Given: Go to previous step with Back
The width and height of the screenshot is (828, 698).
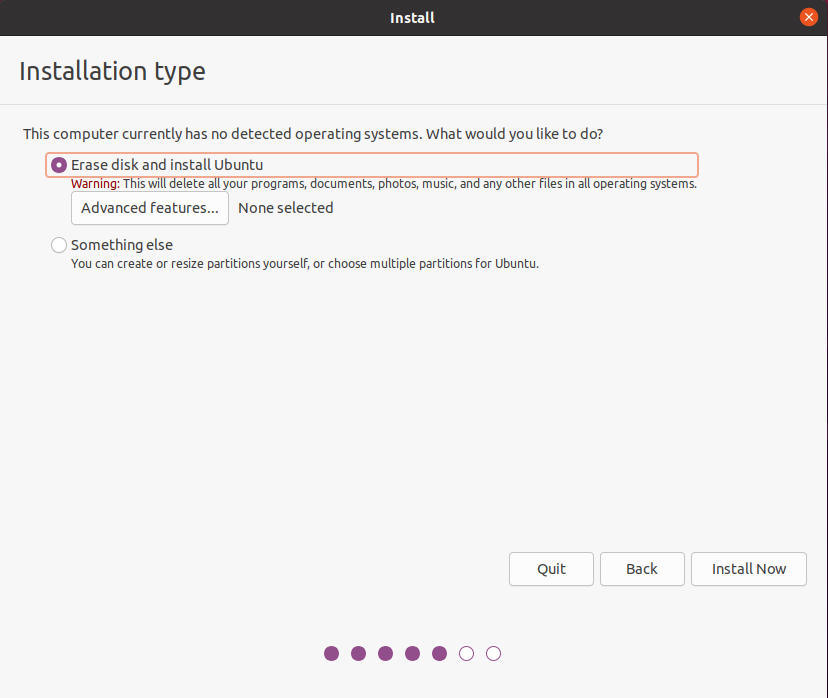Looking at the screenshot, I should pos(642,569).
